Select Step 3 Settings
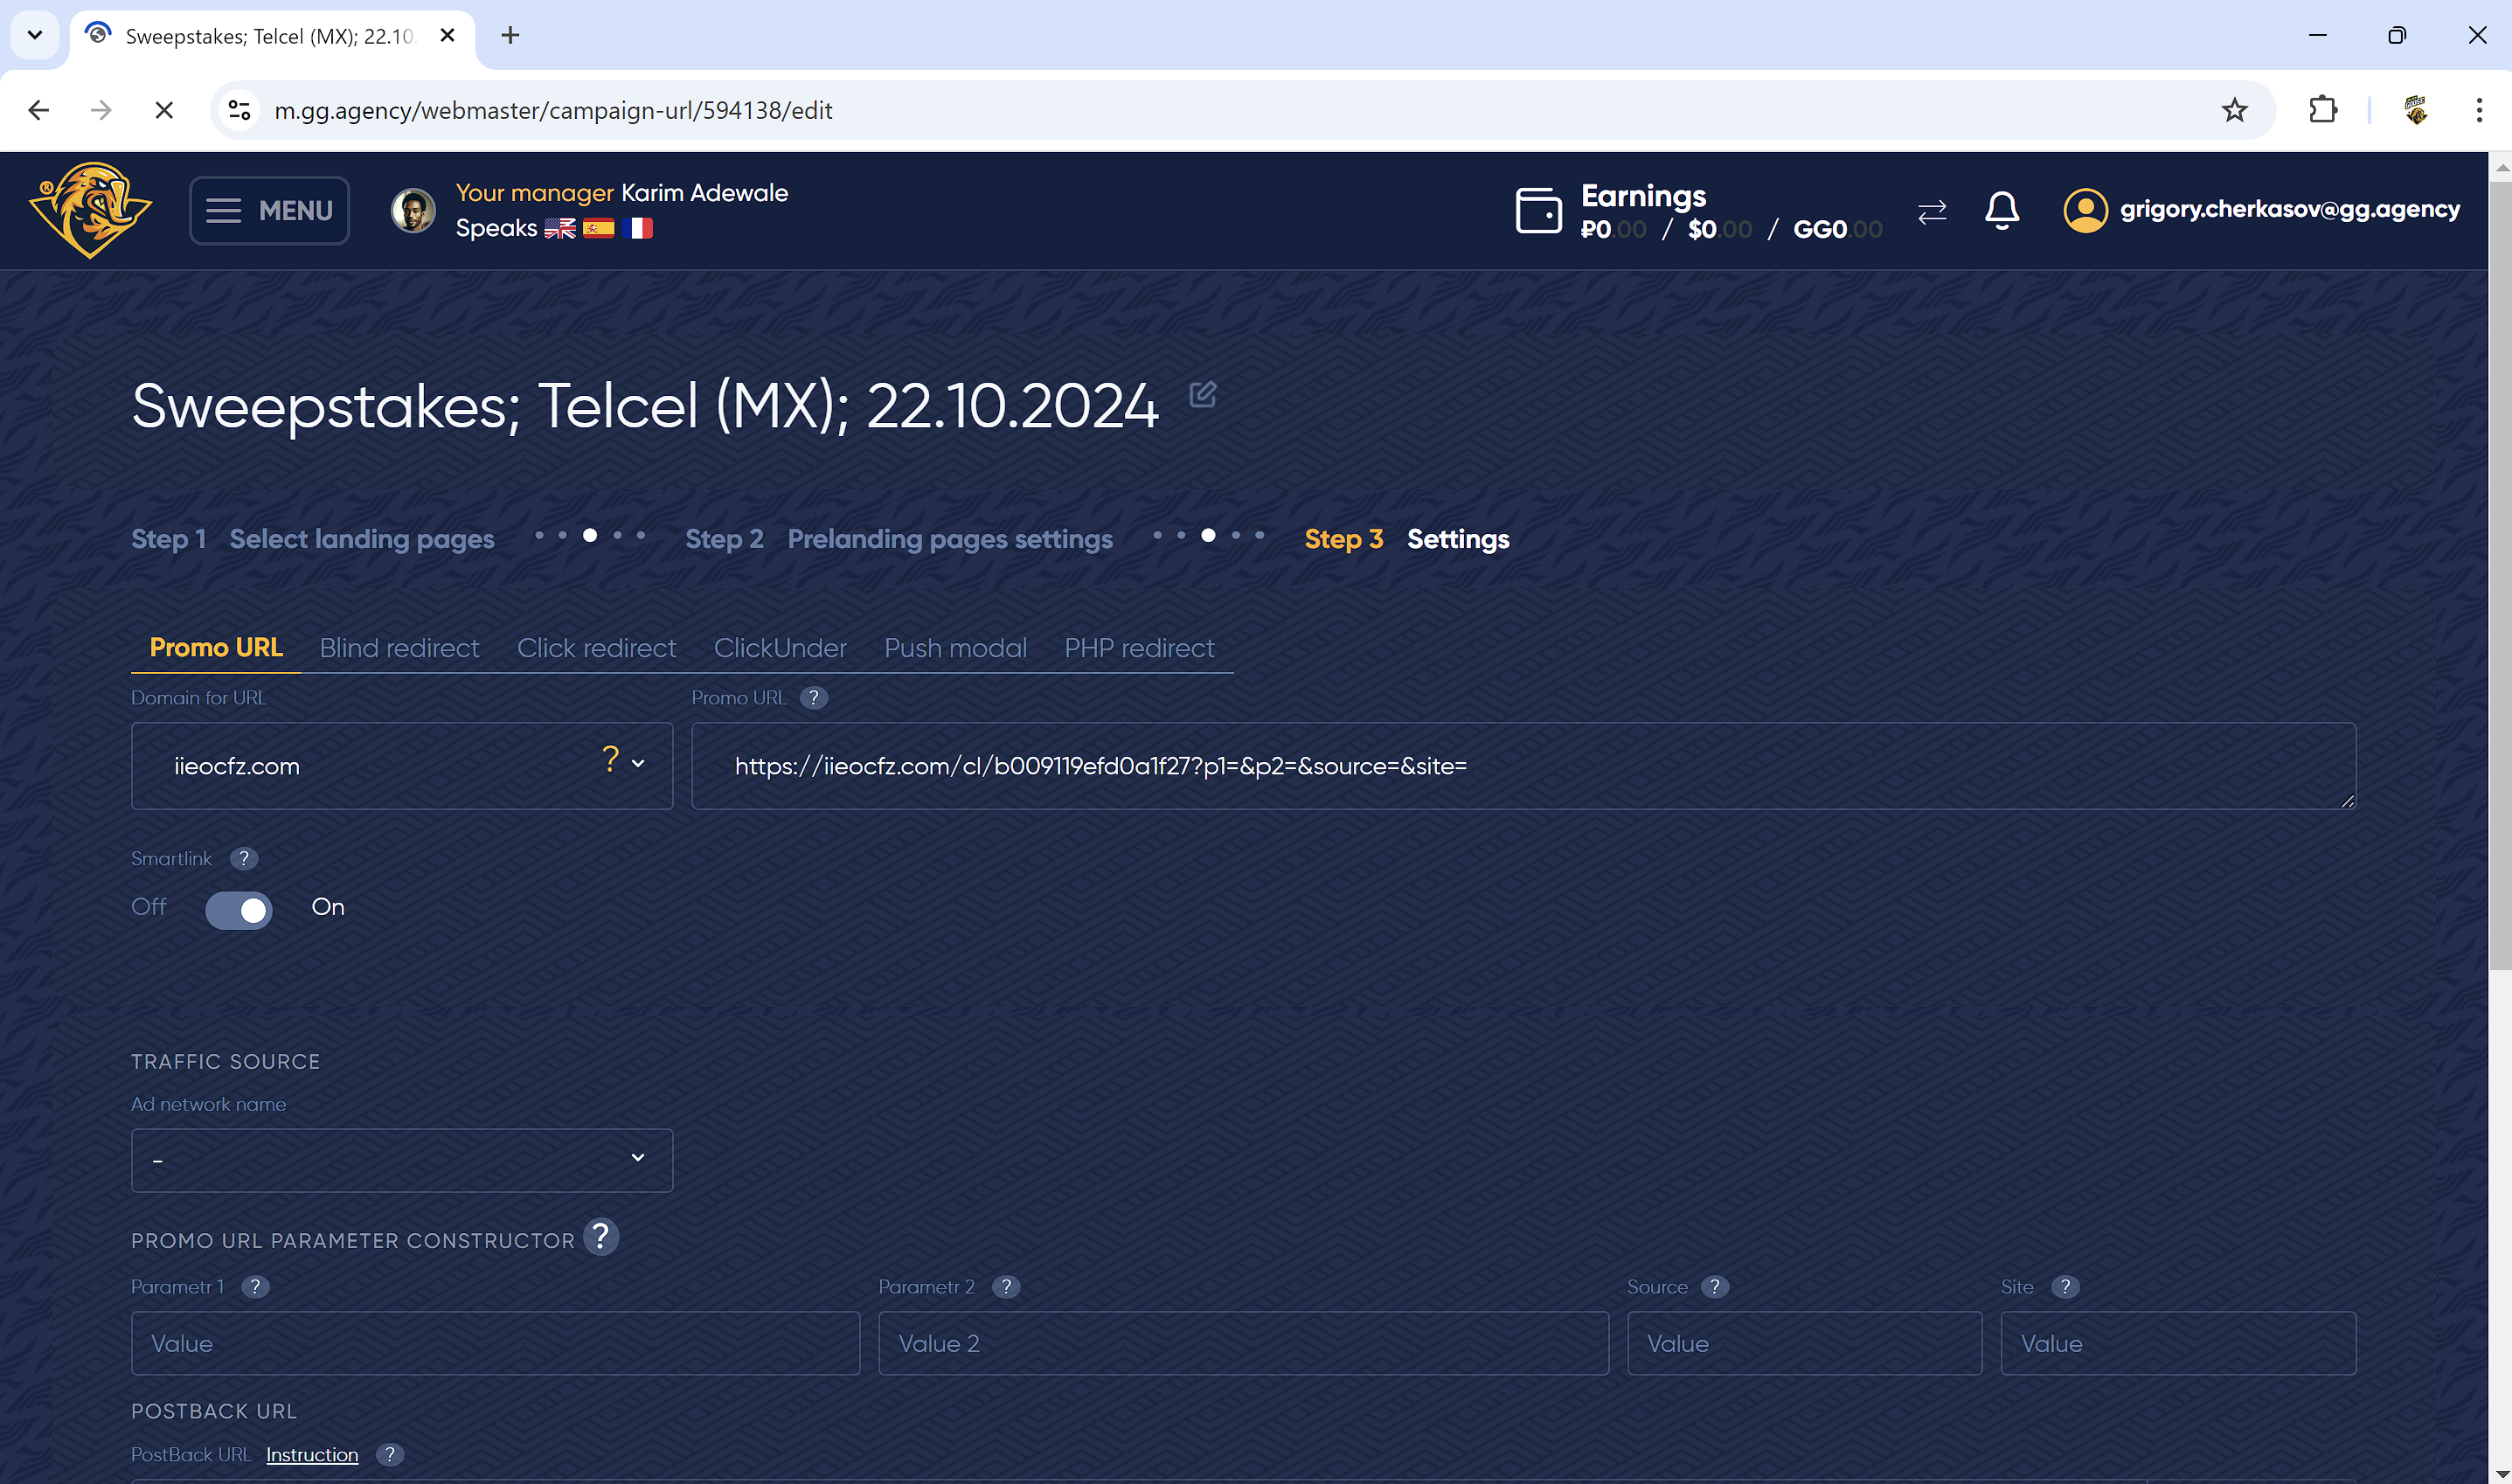 (x=1407, y=539)
